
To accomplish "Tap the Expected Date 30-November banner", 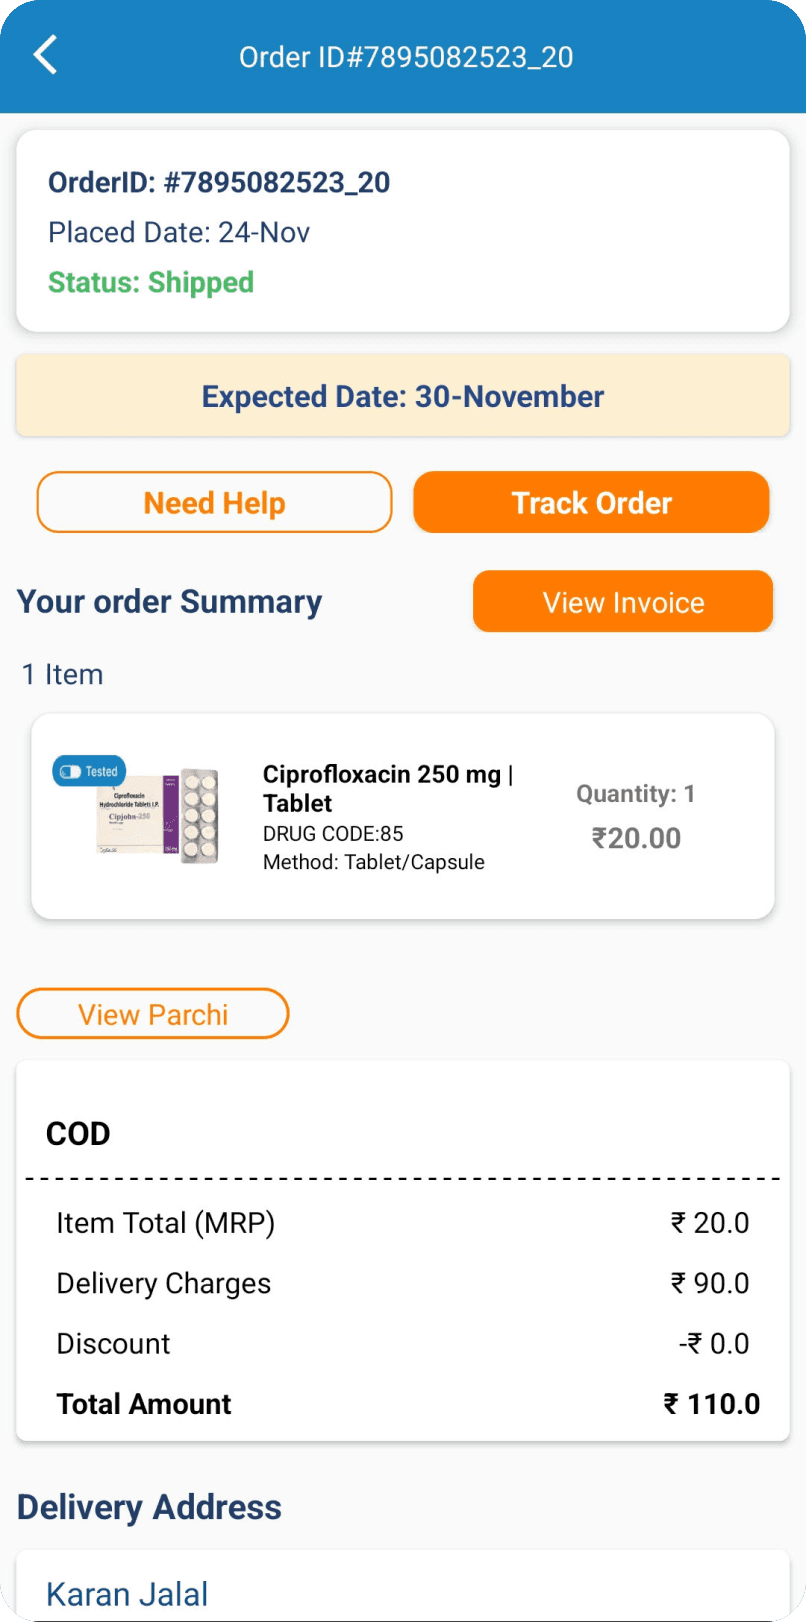I will [x=403, y=397].
